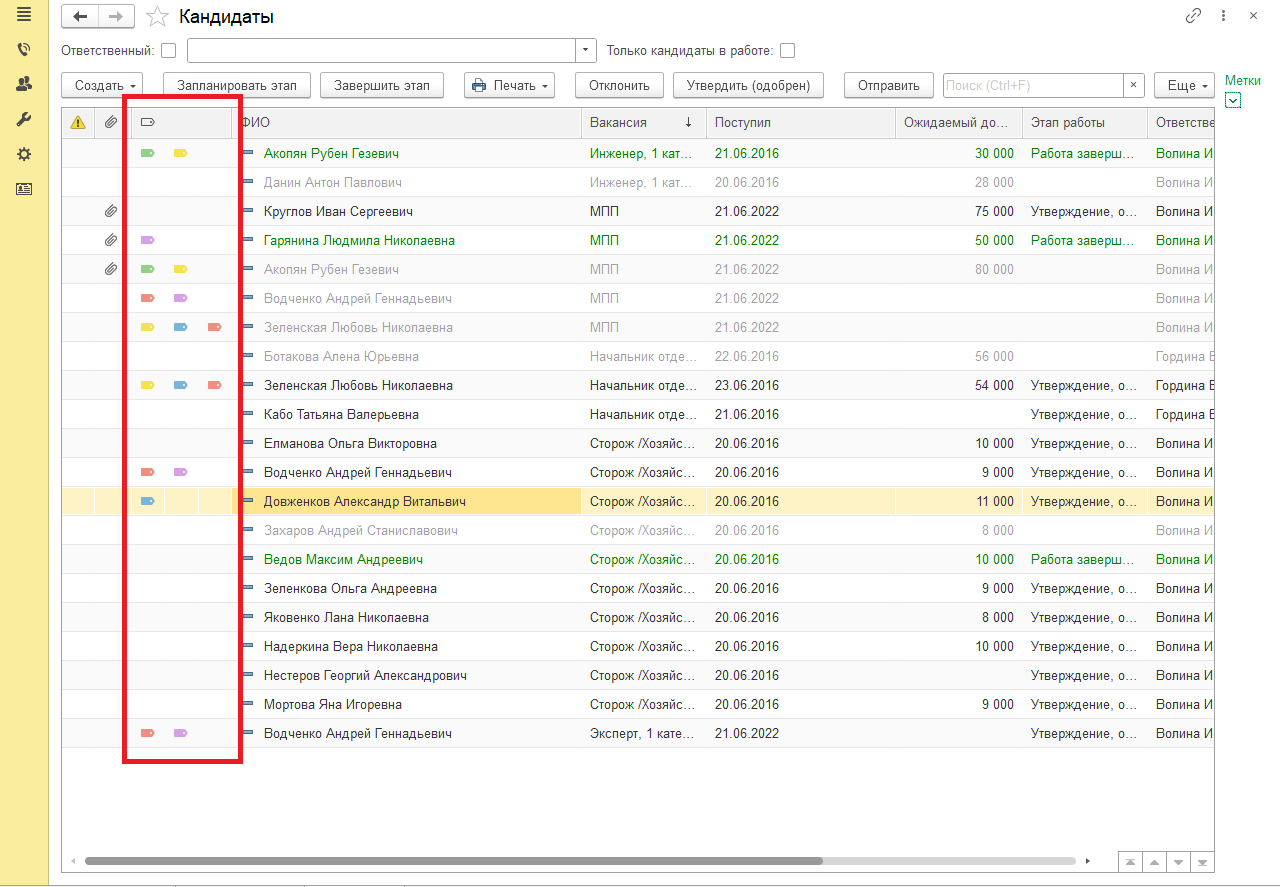Open the gear settings section in sidebar
1280x887 pixels.
[24, 155]
